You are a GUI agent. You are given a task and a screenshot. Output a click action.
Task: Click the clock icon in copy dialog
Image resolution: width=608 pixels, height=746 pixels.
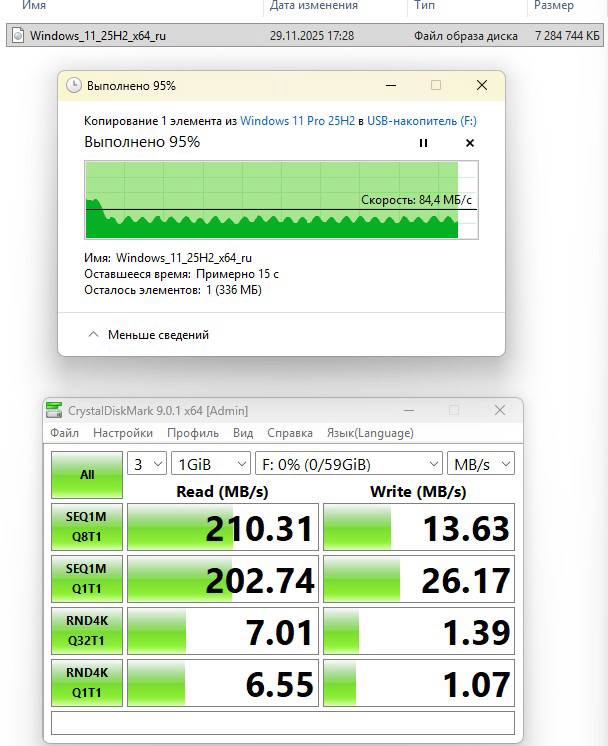click(x=73, y=86)
